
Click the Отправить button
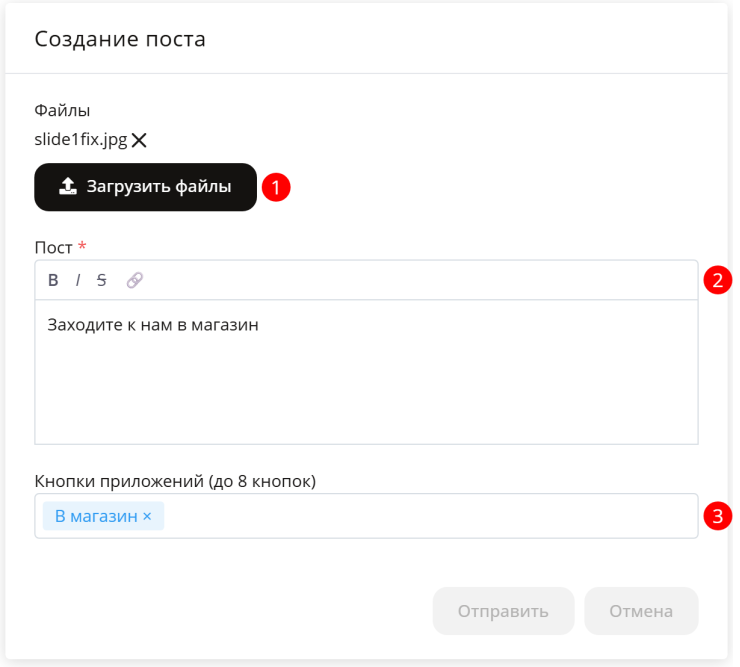click(504, 611)
